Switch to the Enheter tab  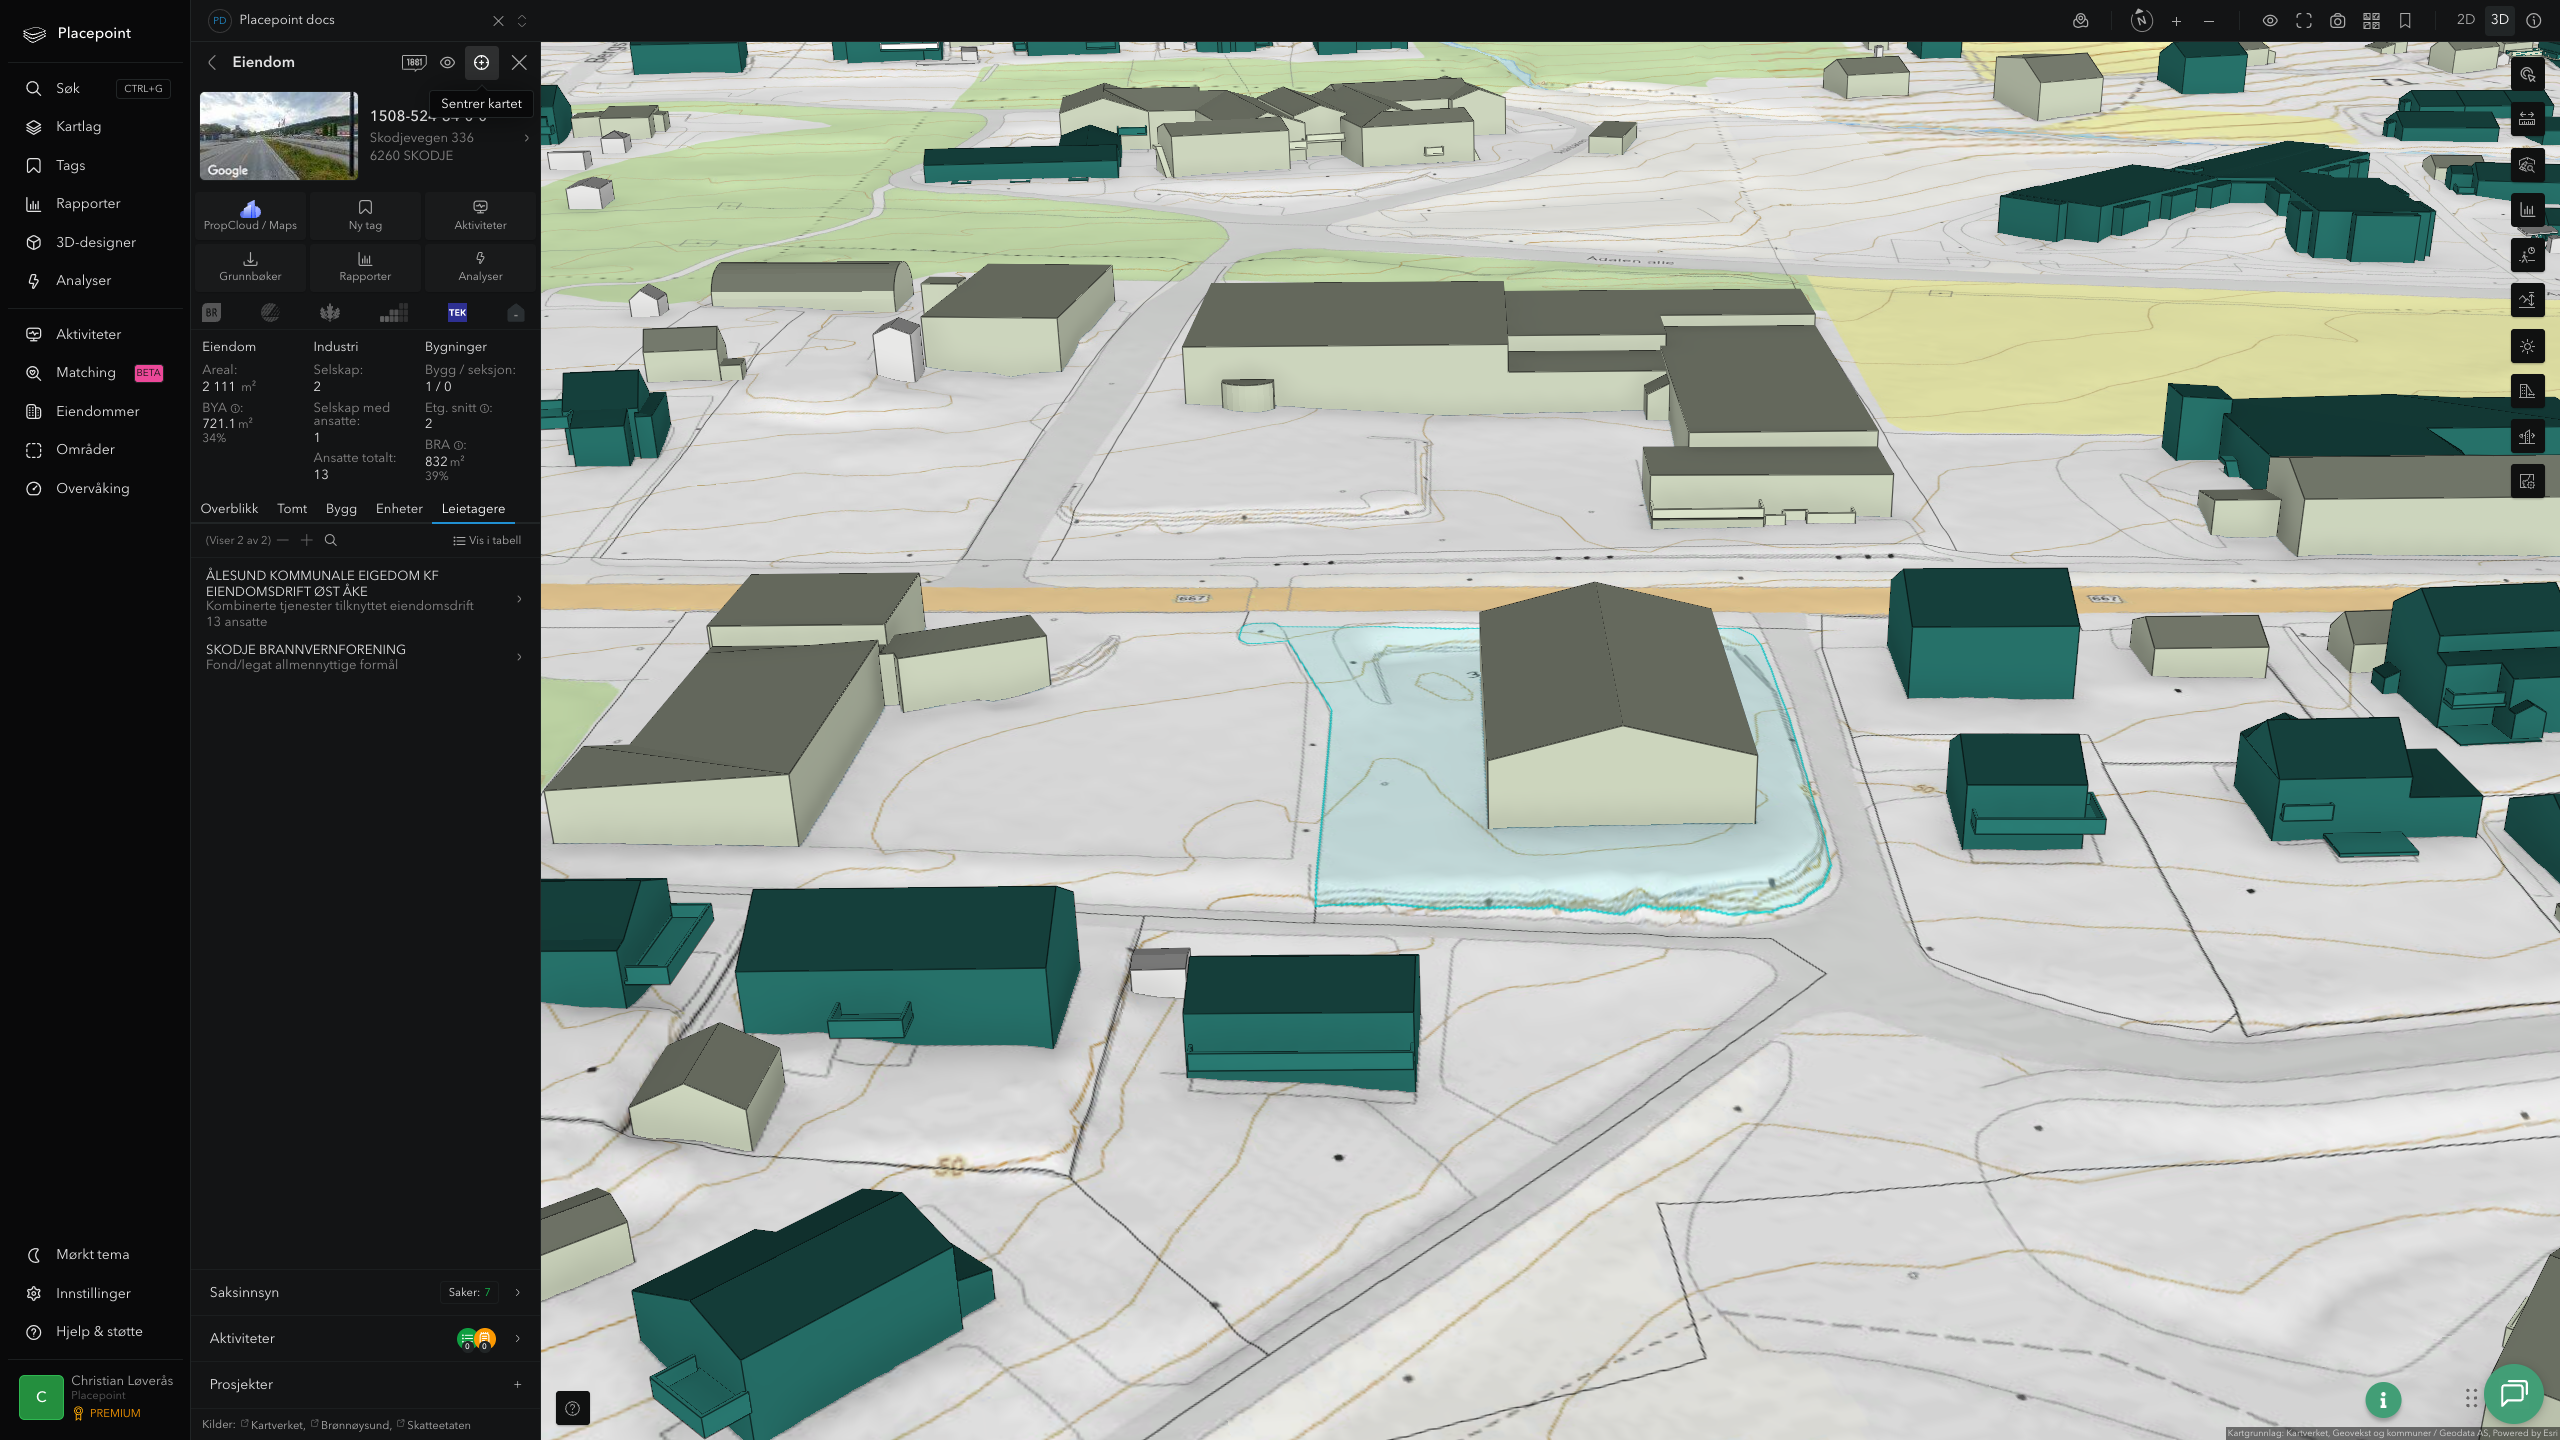click(x=399, y=508)
